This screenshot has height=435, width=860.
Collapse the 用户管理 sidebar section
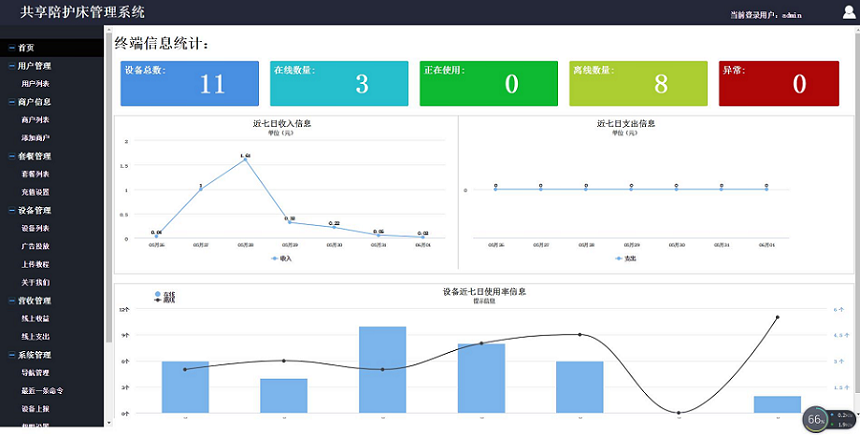click(34, 66)
